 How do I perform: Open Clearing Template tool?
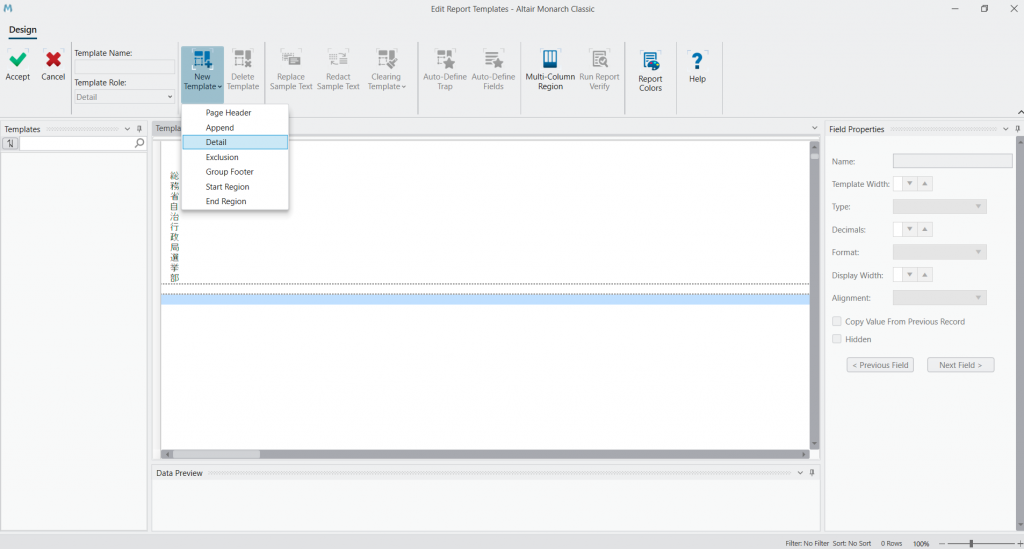pos(387,71)
